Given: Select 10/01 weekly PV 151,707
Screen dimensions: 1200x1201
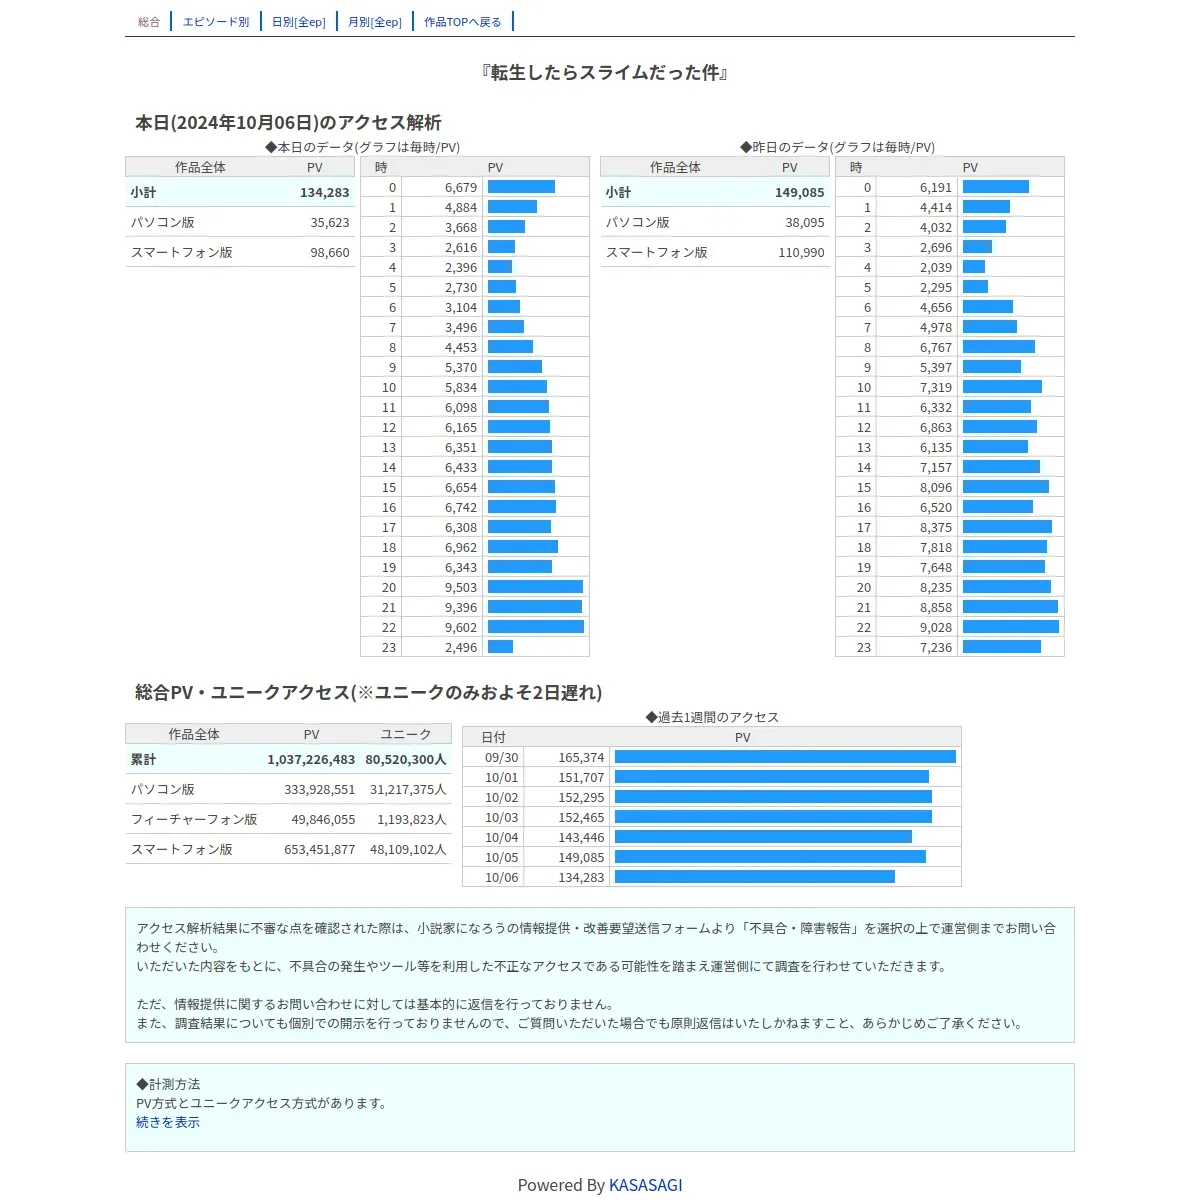Looking at the screenshot, I should click(x=581, y=777).
